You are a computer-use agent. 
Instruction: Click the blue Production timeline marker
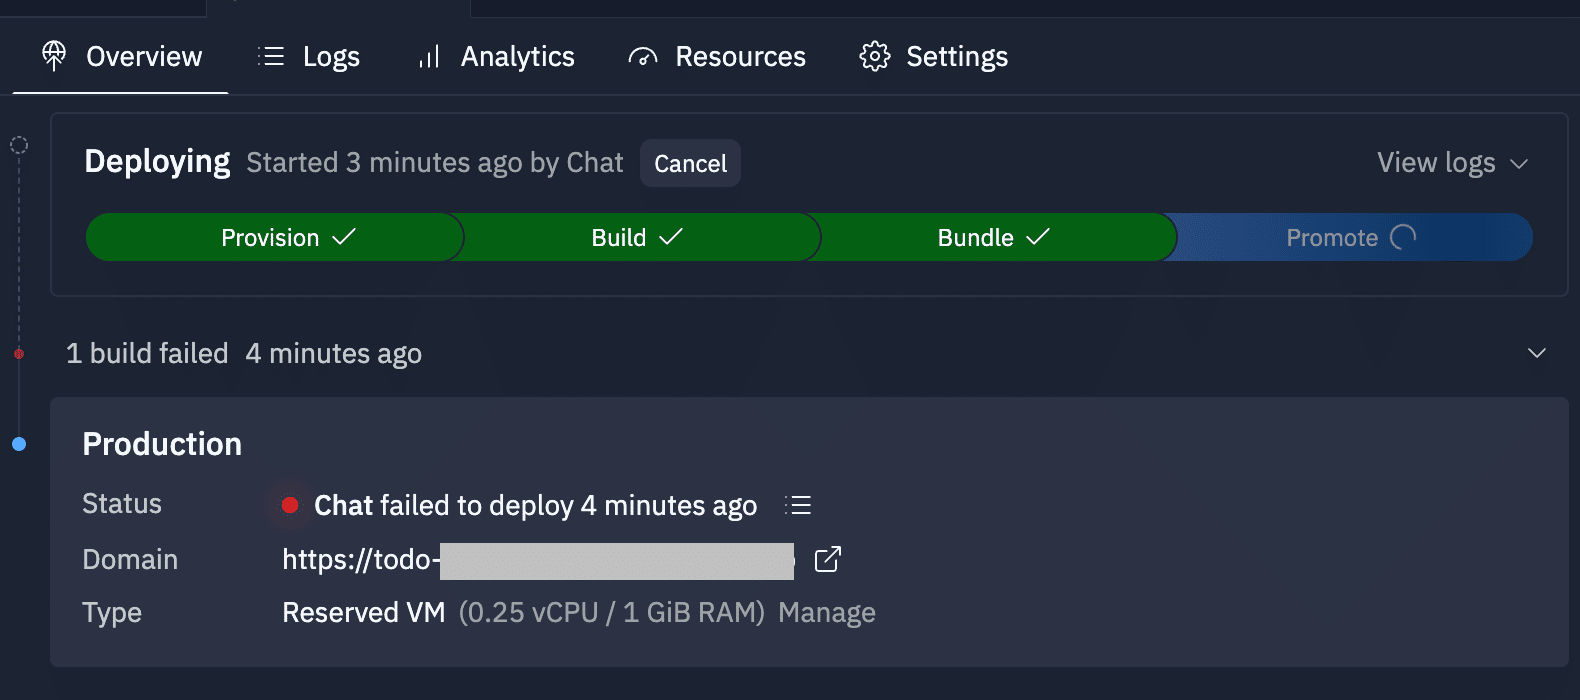coord(19,444)
